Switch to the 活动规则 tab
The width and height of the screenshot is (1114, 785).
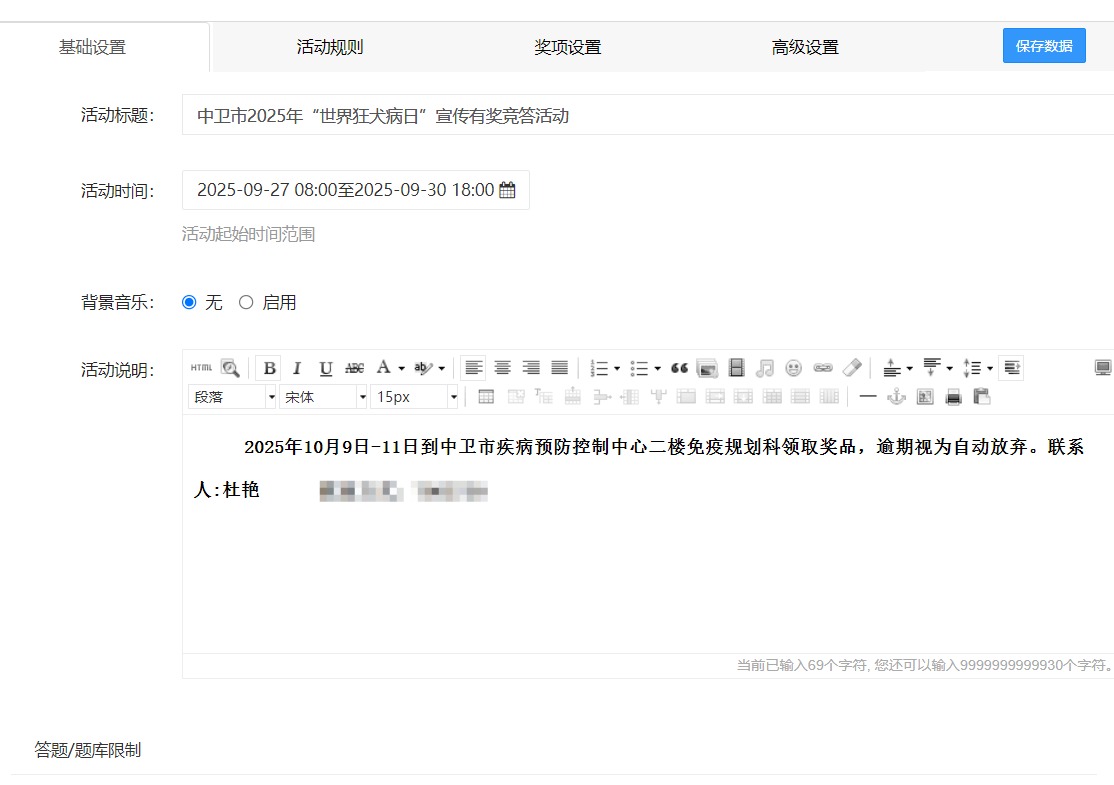coord(330,47)
